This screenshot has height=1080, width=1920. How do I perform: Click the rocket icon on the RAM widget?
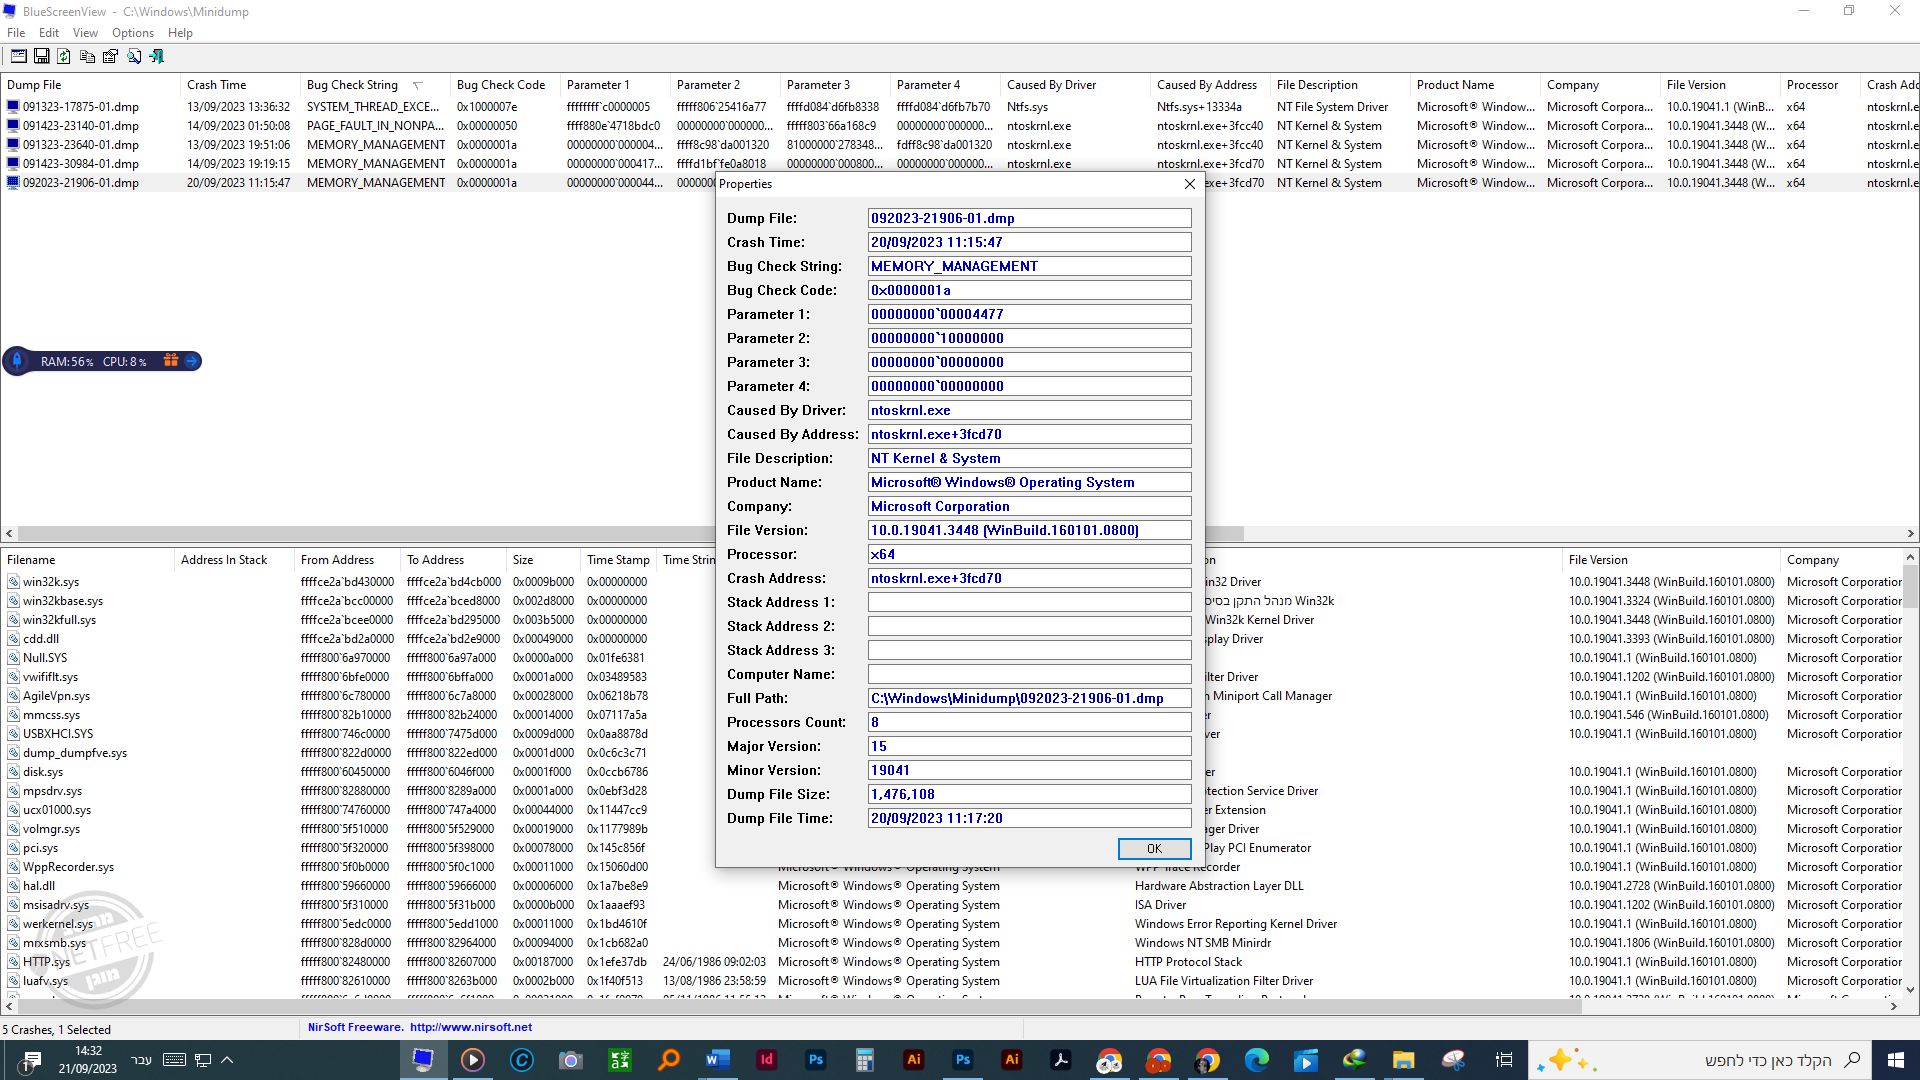tap(17, 361)
